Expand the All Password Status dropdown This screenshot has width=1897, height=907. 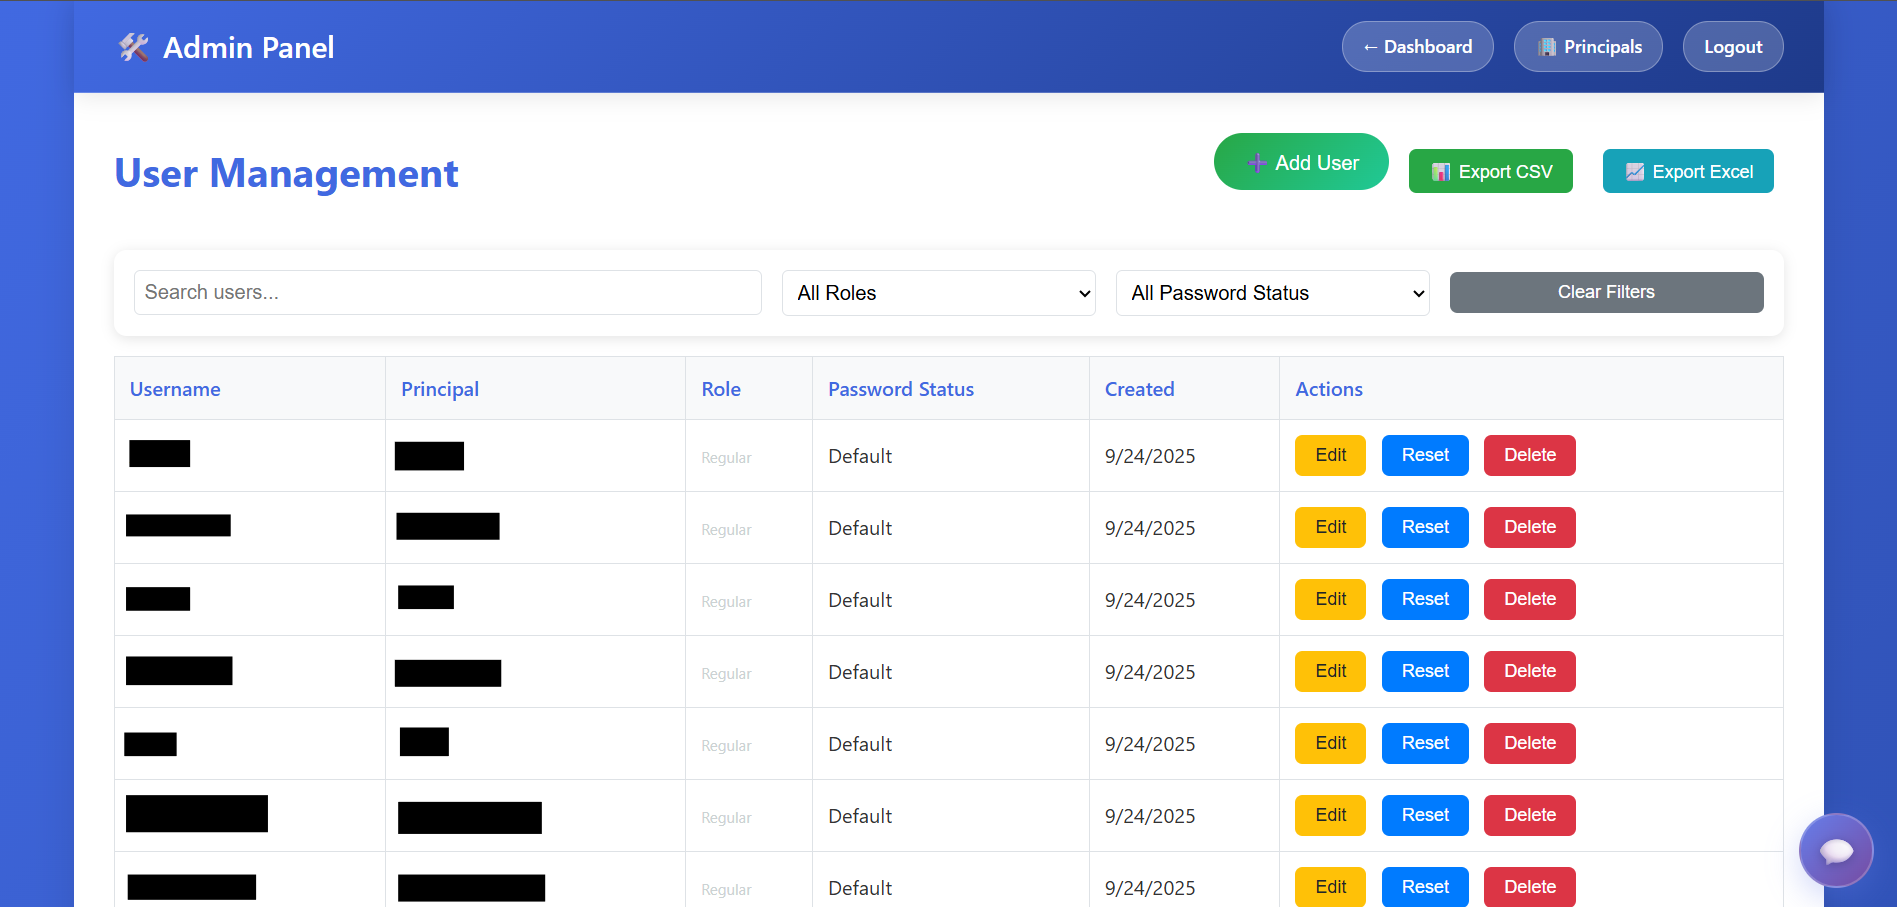1272,293
